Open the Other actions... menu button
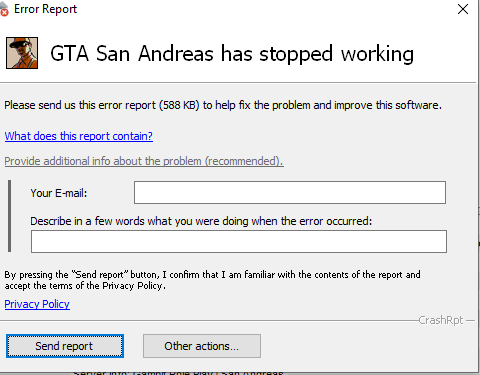The height and width of the screenshot is (375, 480). click(202, 346)
